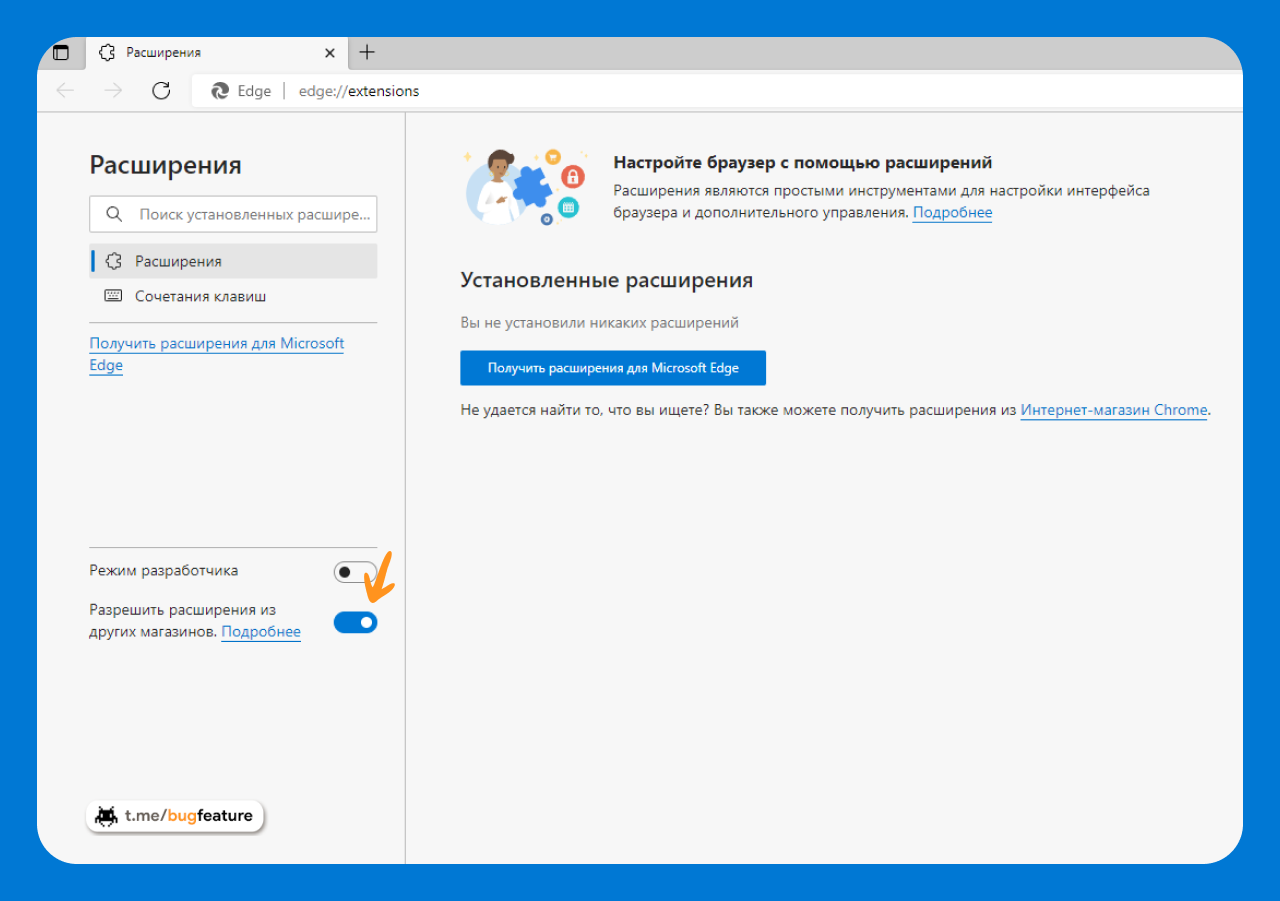Click the blue Получить расширения для Microsoft Edge button

(x=613, y=368)
